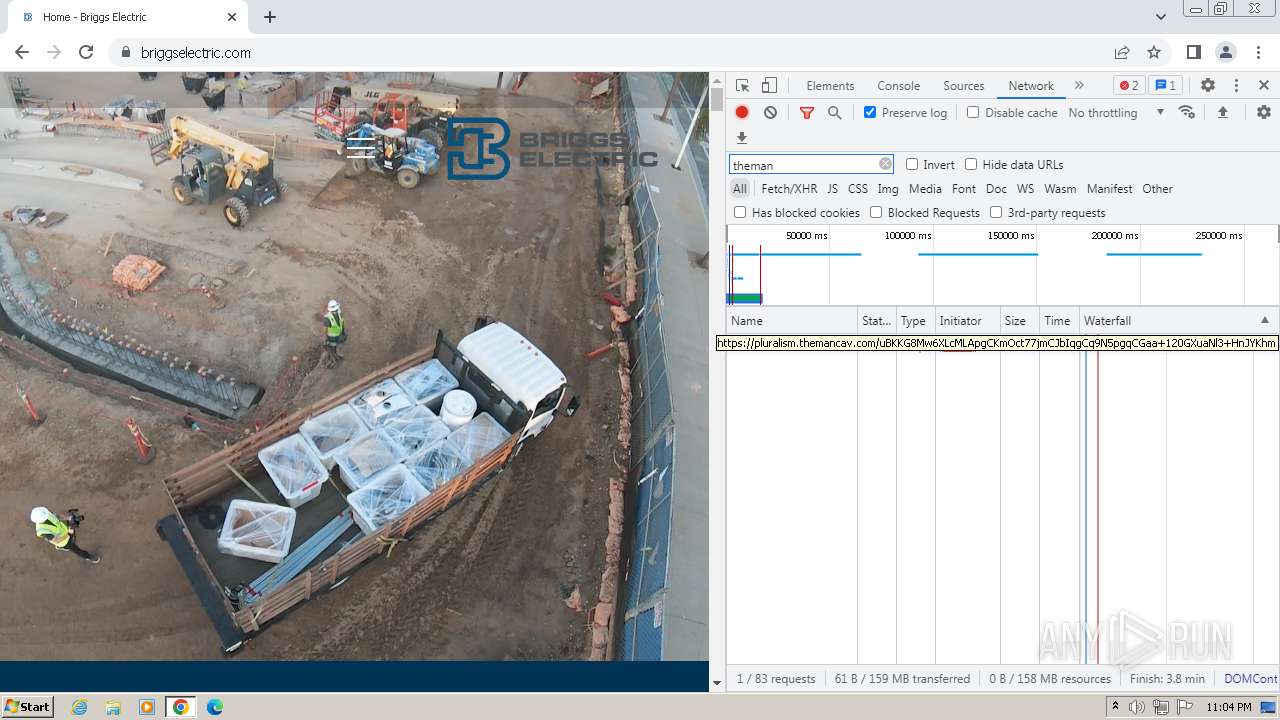Toggle the network filter funnel icon
1280x720 pixels.
[x=807, y=113]
